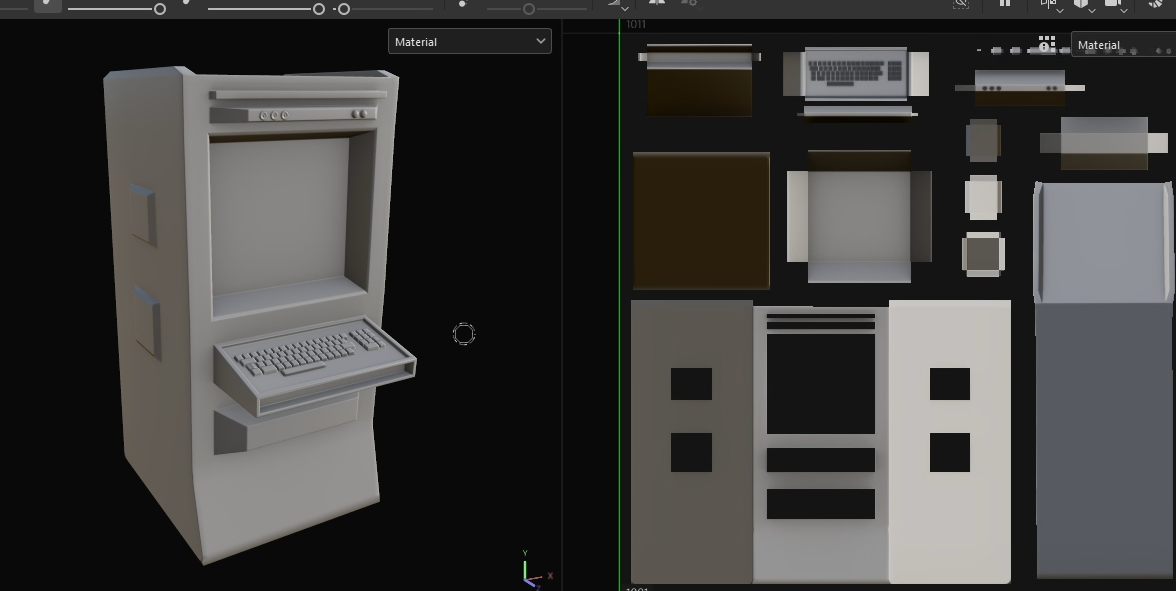Viewport: 1176px width, 591px height.
Task: Toggle symmetry painting on
Action: (657, 3)
